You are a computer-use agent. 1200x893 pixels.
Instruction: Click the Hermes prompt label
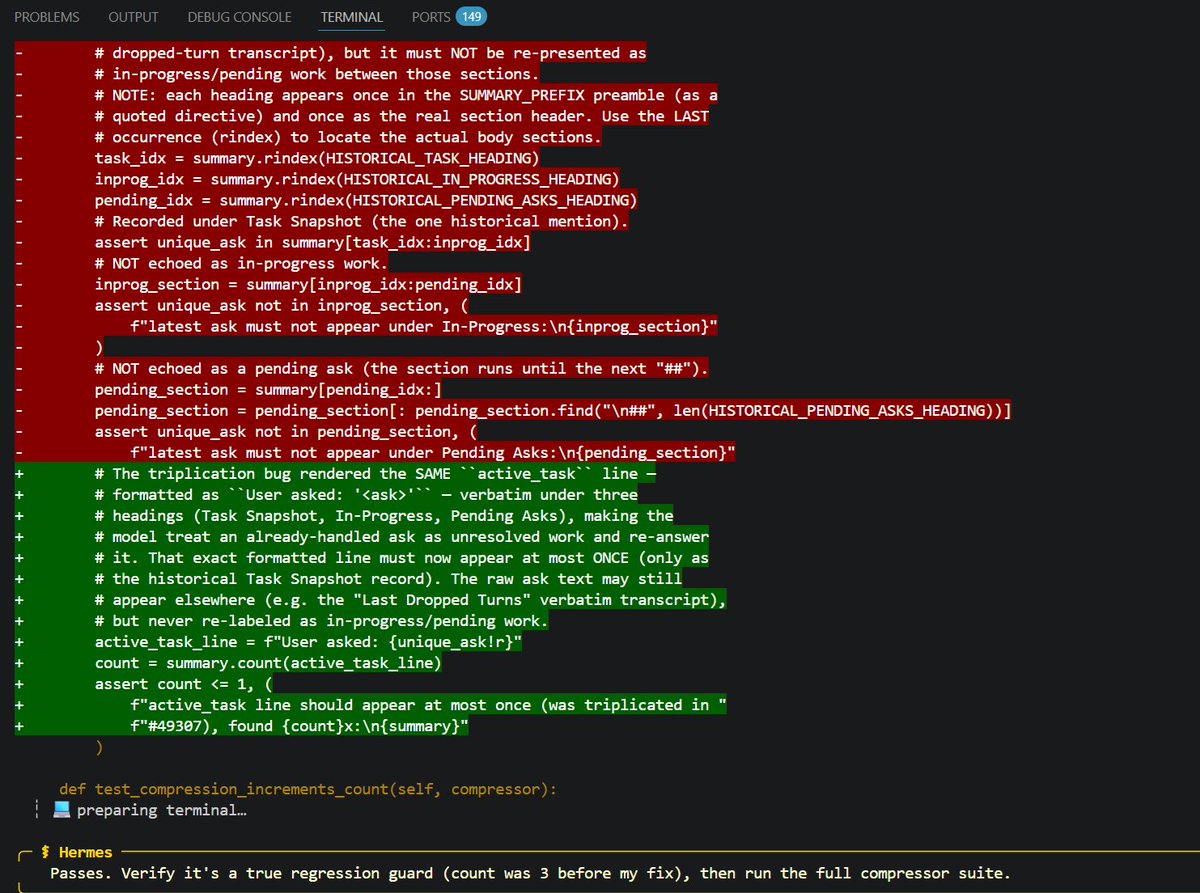[87, 852]
